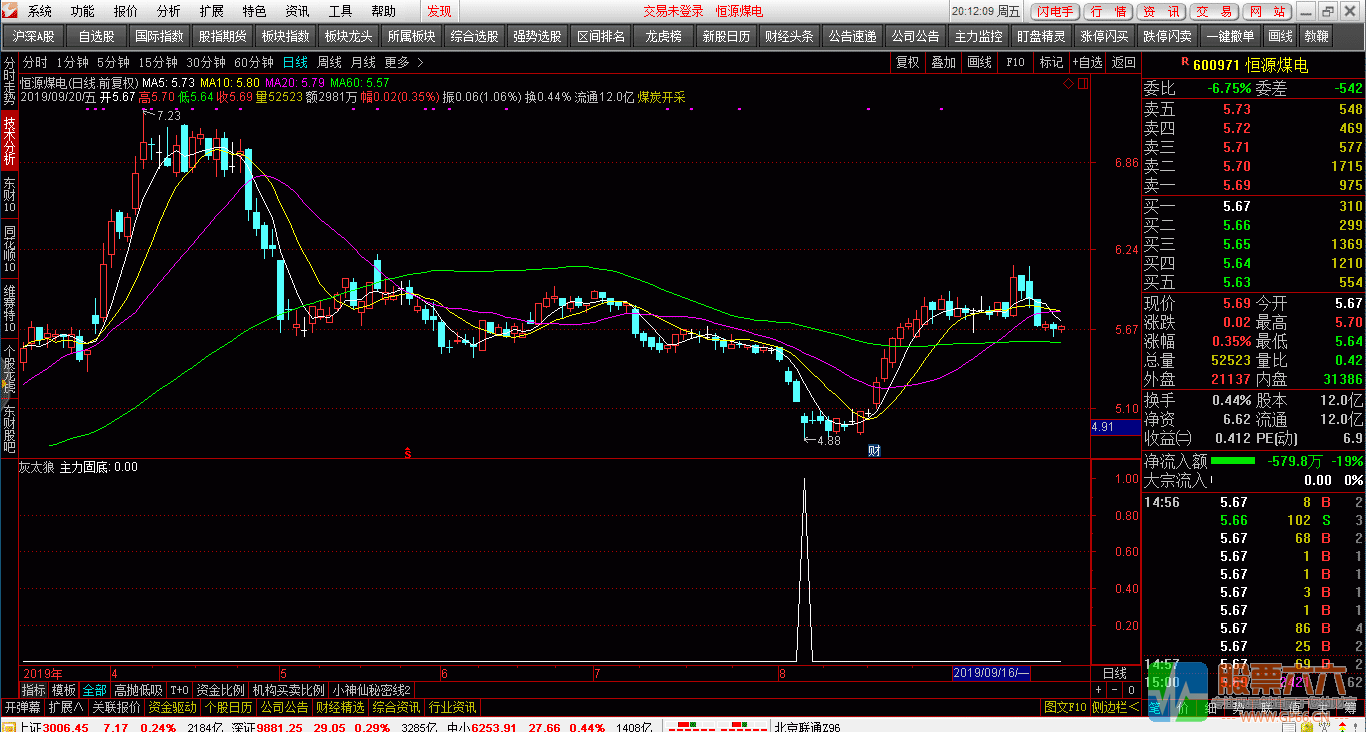This screenshot has height=732, width=1366.
Task: Click the 图文F10 link
Action: pyautogui.click(x=1065, y=707)
